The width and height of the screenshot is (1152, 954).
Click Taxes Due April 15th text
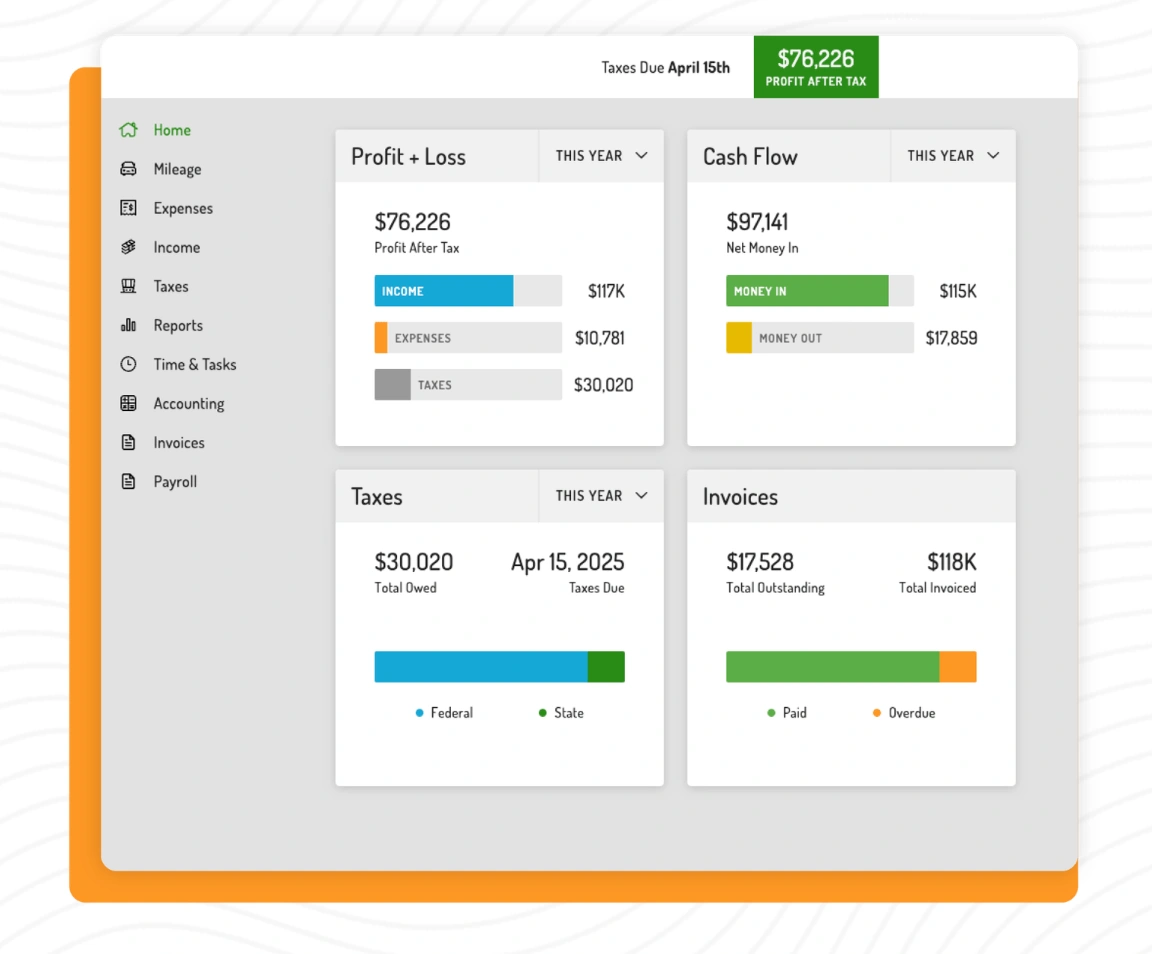666,68
